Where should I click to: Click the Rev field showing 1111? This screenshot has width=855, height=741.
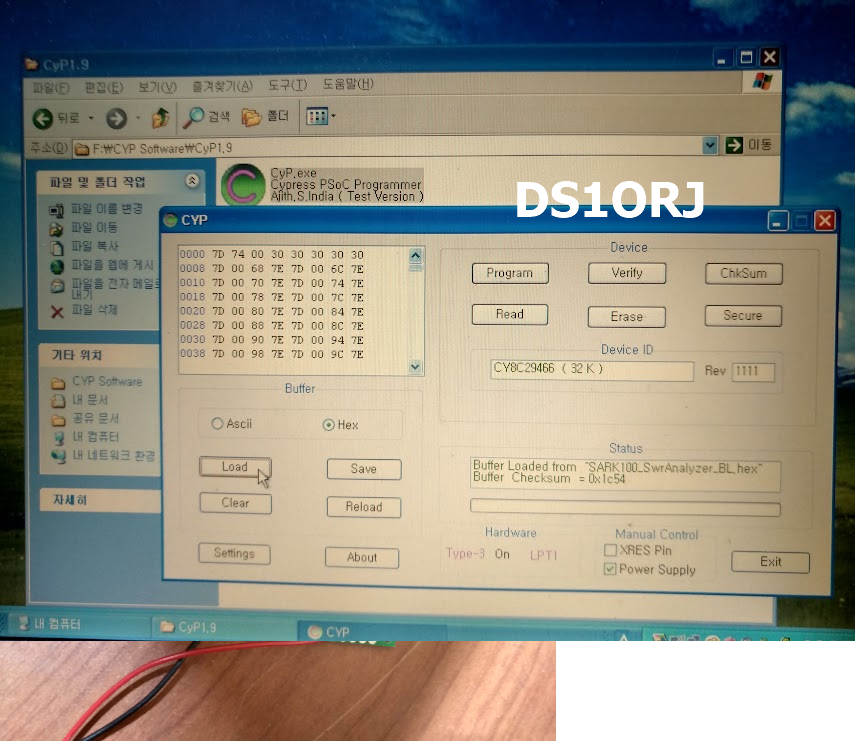753,372
